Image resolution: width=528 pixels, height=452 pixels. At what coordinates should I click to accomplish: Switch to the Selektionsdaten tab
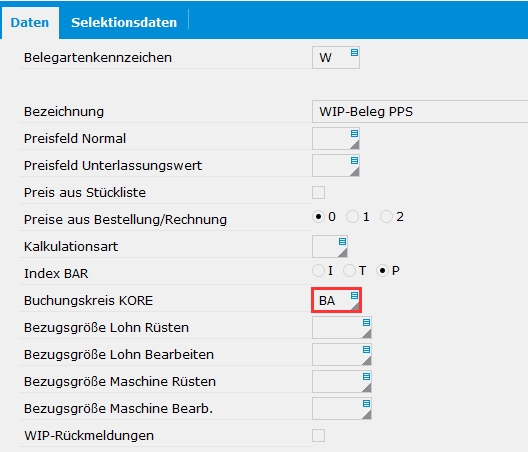point(124,23)
